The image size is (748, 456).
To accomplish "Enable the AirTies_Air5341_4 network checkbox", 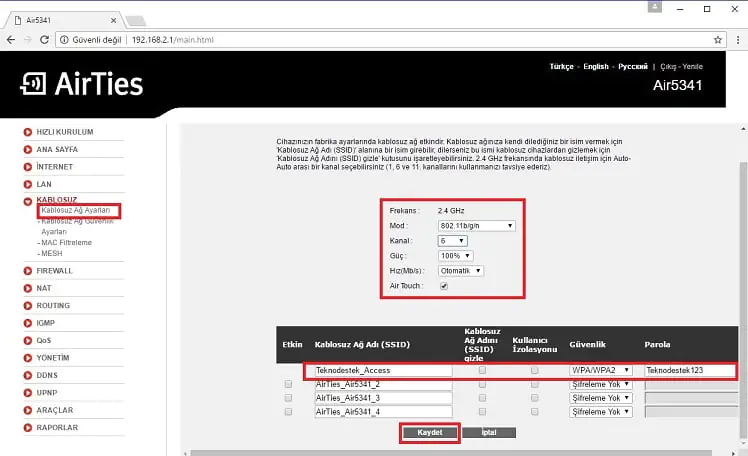I will (x=288, y=412).
